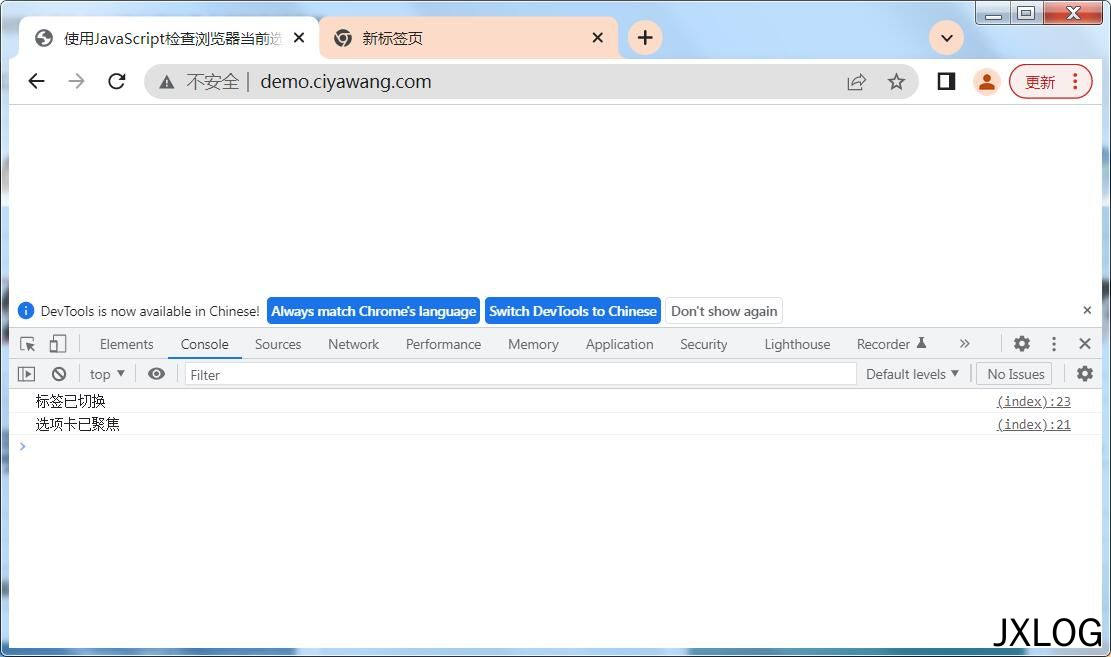Open the Lighthouse tab
The width and height of the screenshot is (1111, 657).
(797, 344)
